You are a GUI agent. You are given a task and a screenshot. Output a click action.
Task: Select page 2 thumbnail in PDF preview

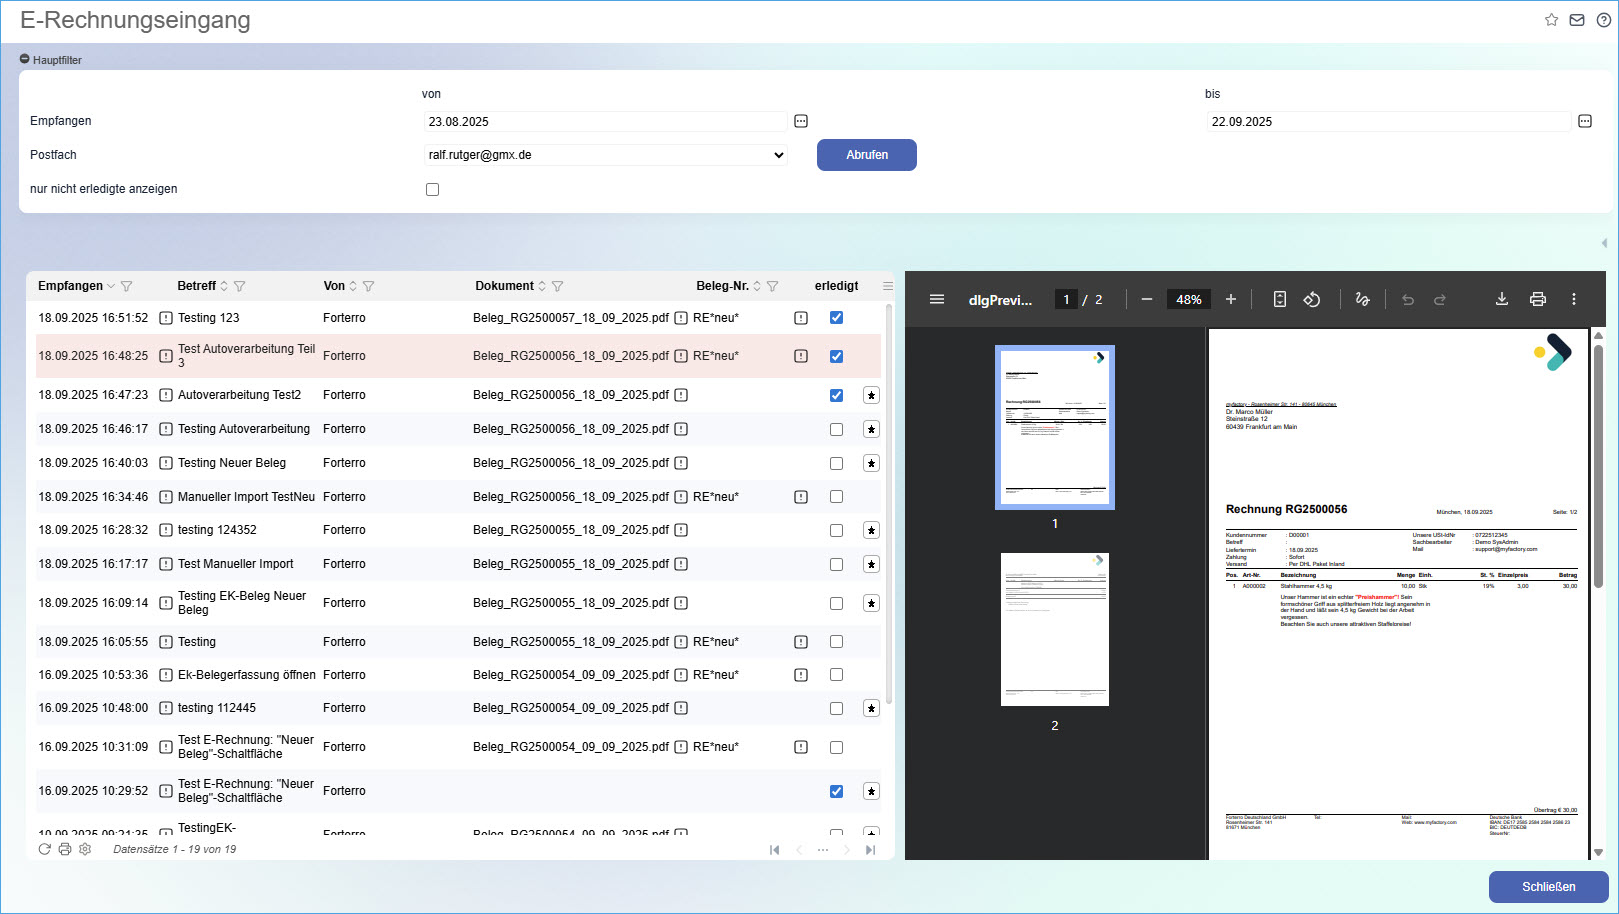1054,630
